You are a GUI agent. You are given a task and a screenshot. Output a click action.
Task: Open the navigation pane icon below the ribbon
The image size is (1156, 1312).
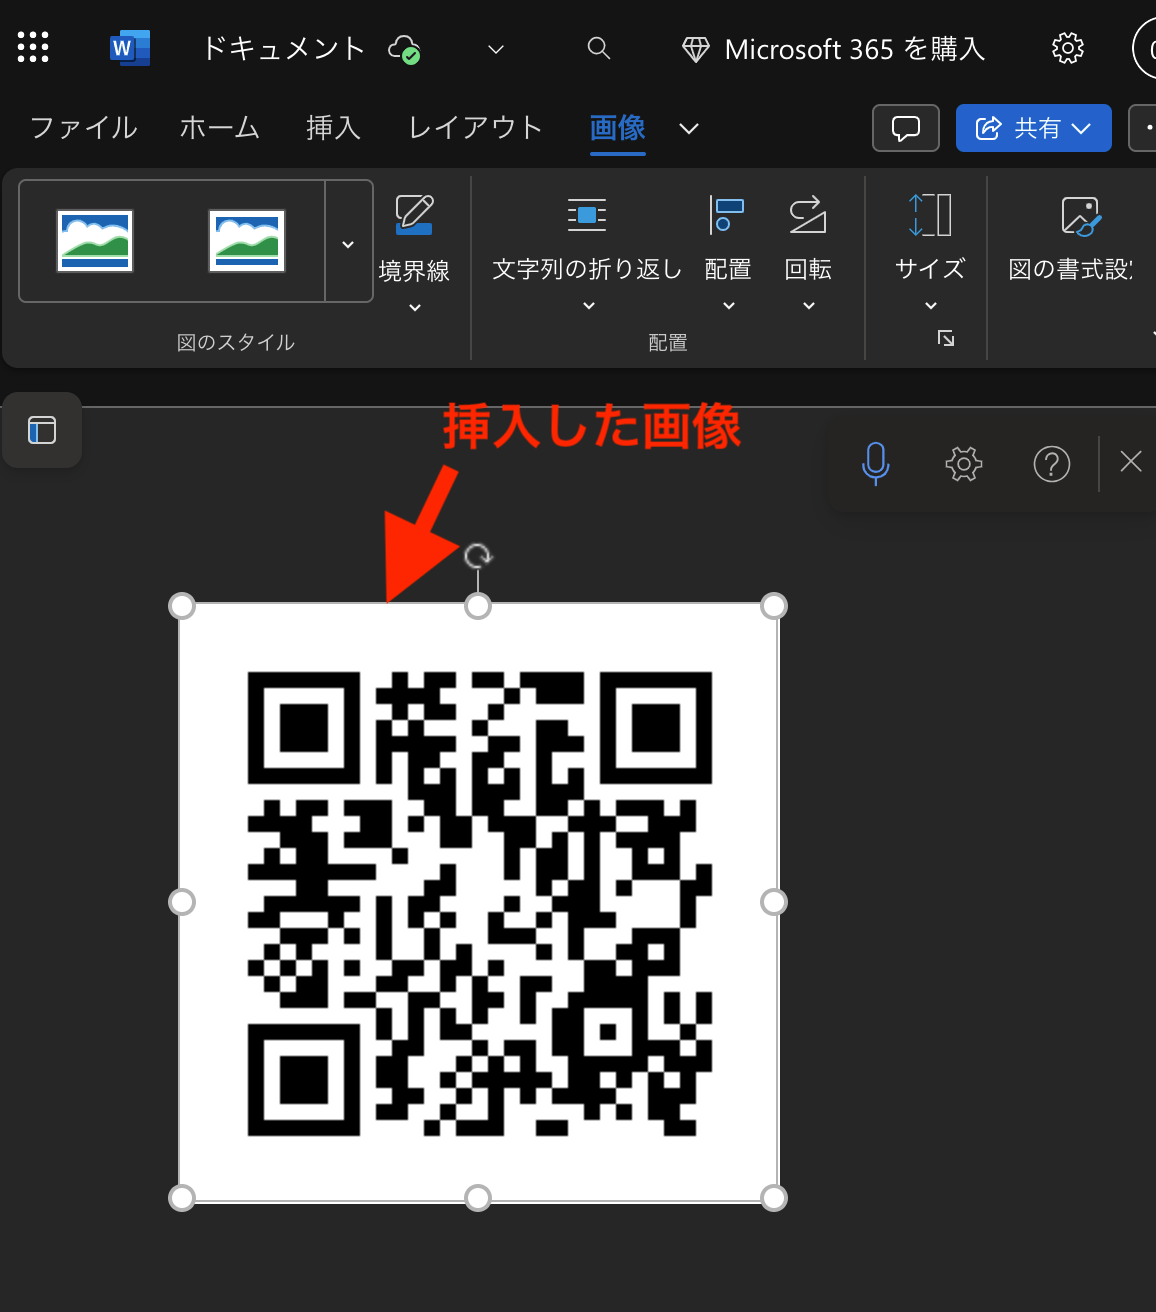(41, 430)
